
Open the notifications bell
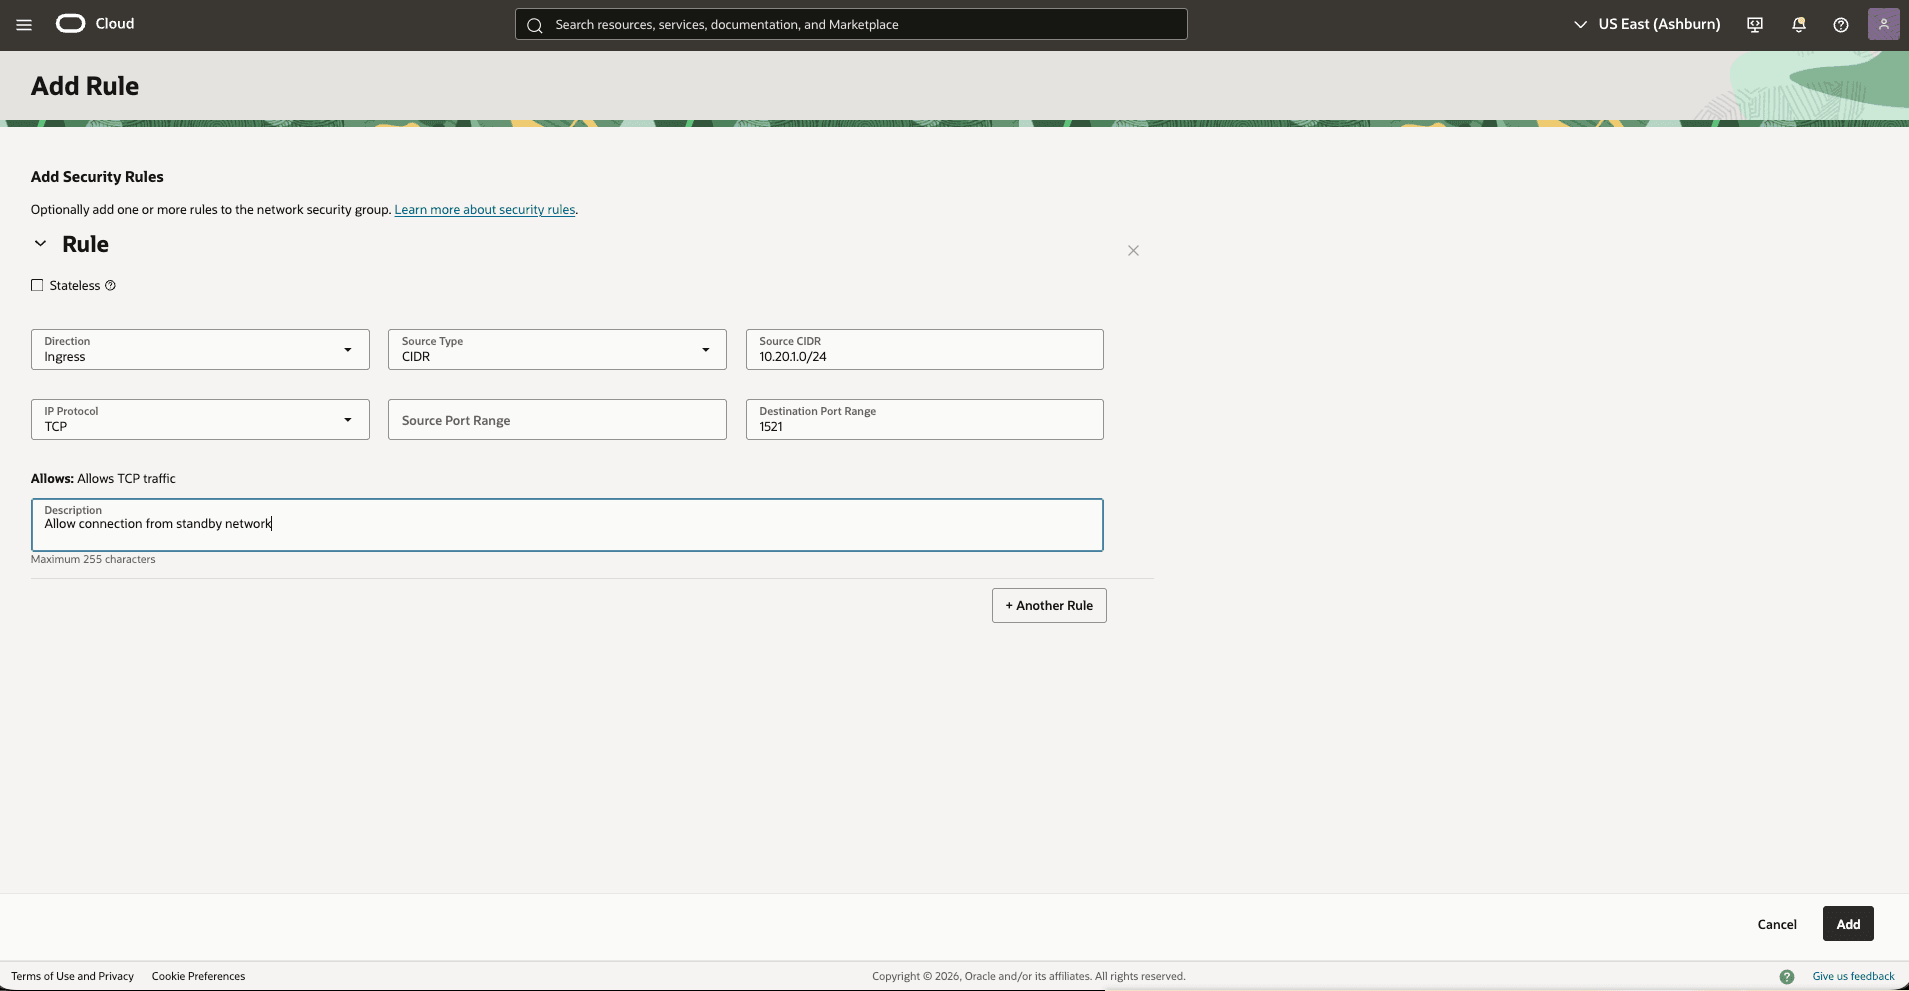pyautogui.click(x=1797, y=24)
